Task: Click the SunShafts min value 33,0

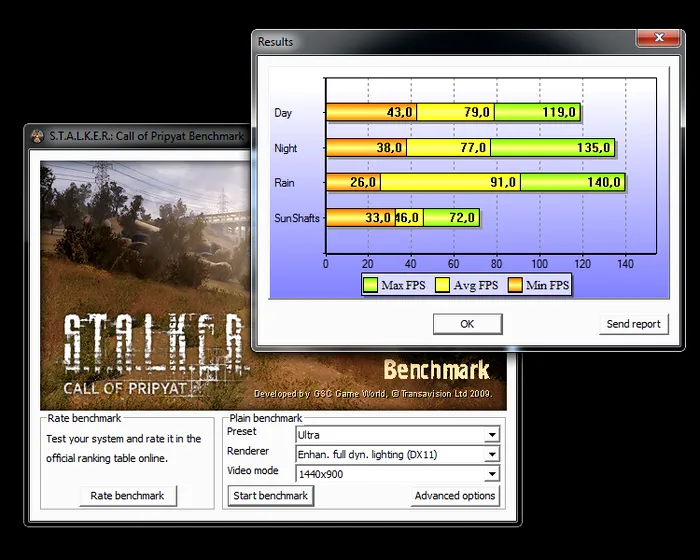Action: point(378,217)
